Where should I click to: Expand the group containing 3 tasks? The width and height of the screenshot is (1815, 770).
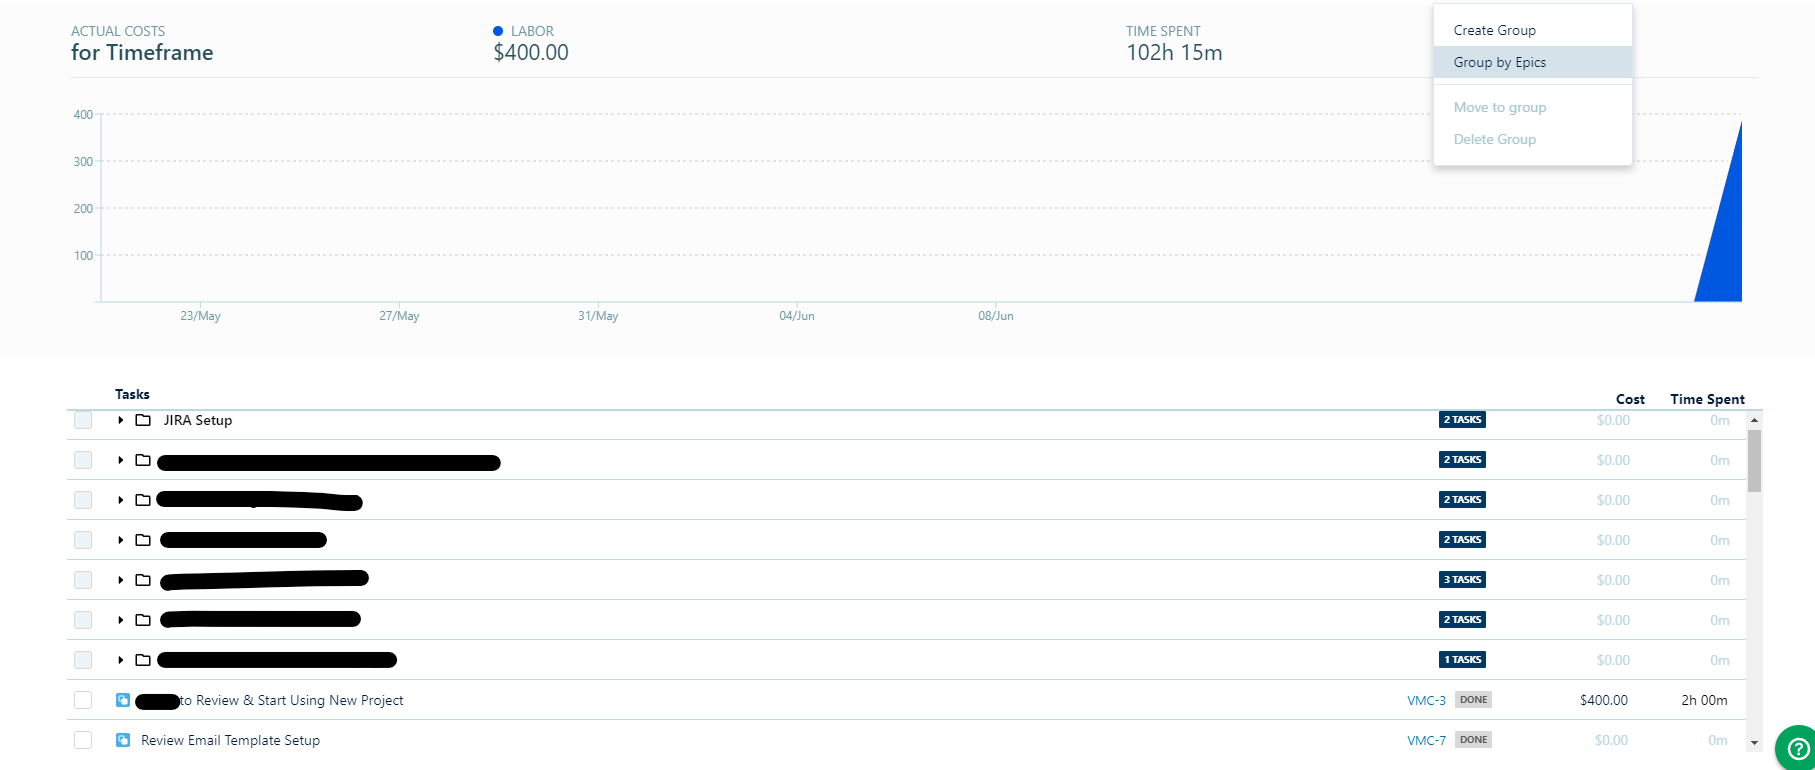[120, 580]
